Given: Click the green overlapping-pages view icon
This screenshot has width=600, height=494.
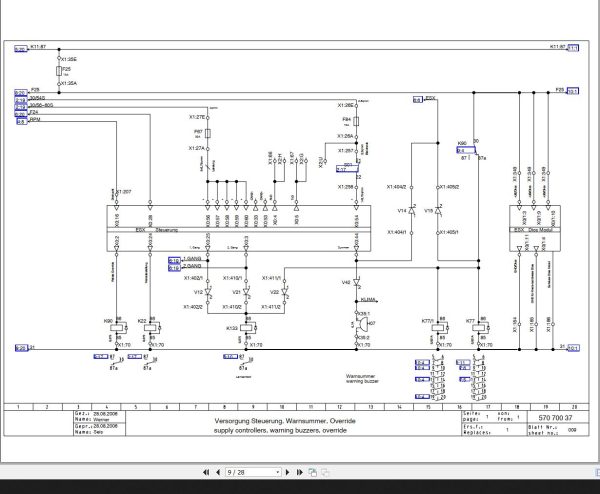Looking at the screenshot, I should point(312,472).
